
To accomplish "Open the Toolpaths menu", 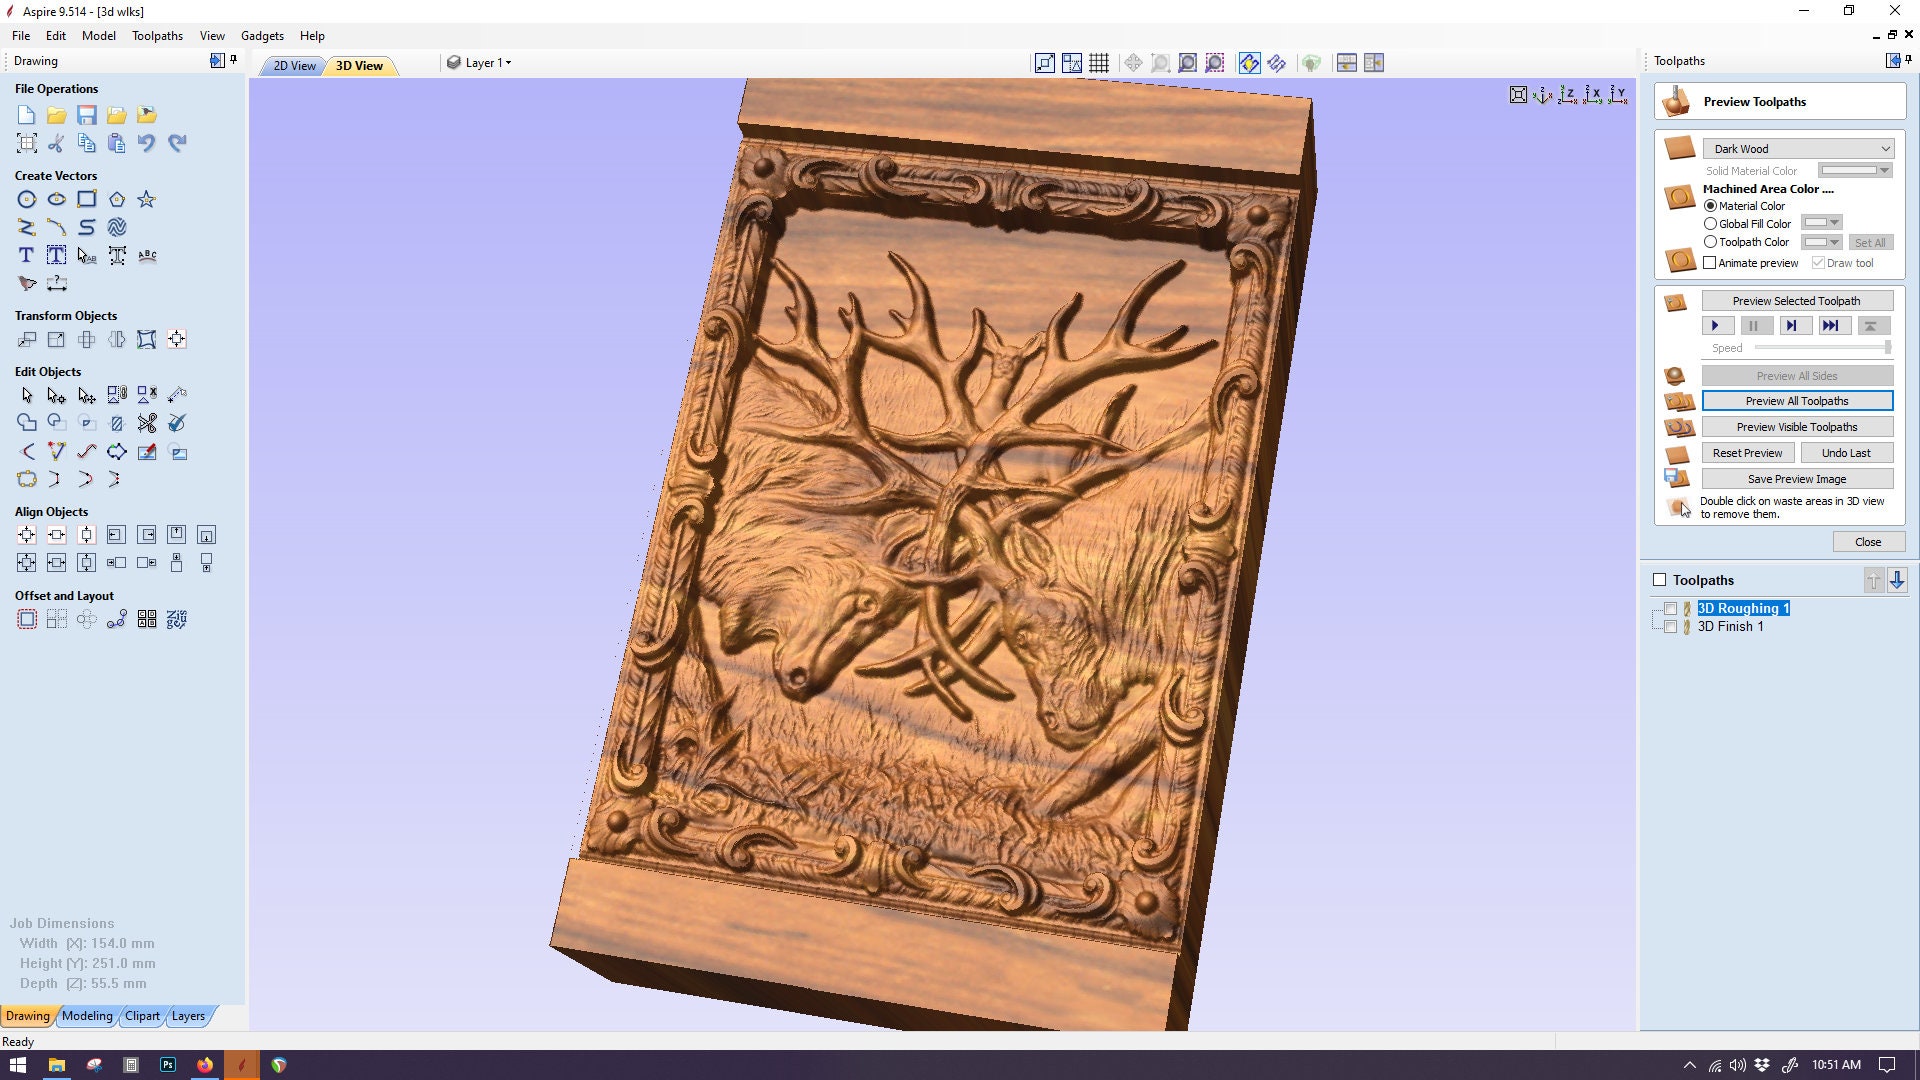I will 157,35.
